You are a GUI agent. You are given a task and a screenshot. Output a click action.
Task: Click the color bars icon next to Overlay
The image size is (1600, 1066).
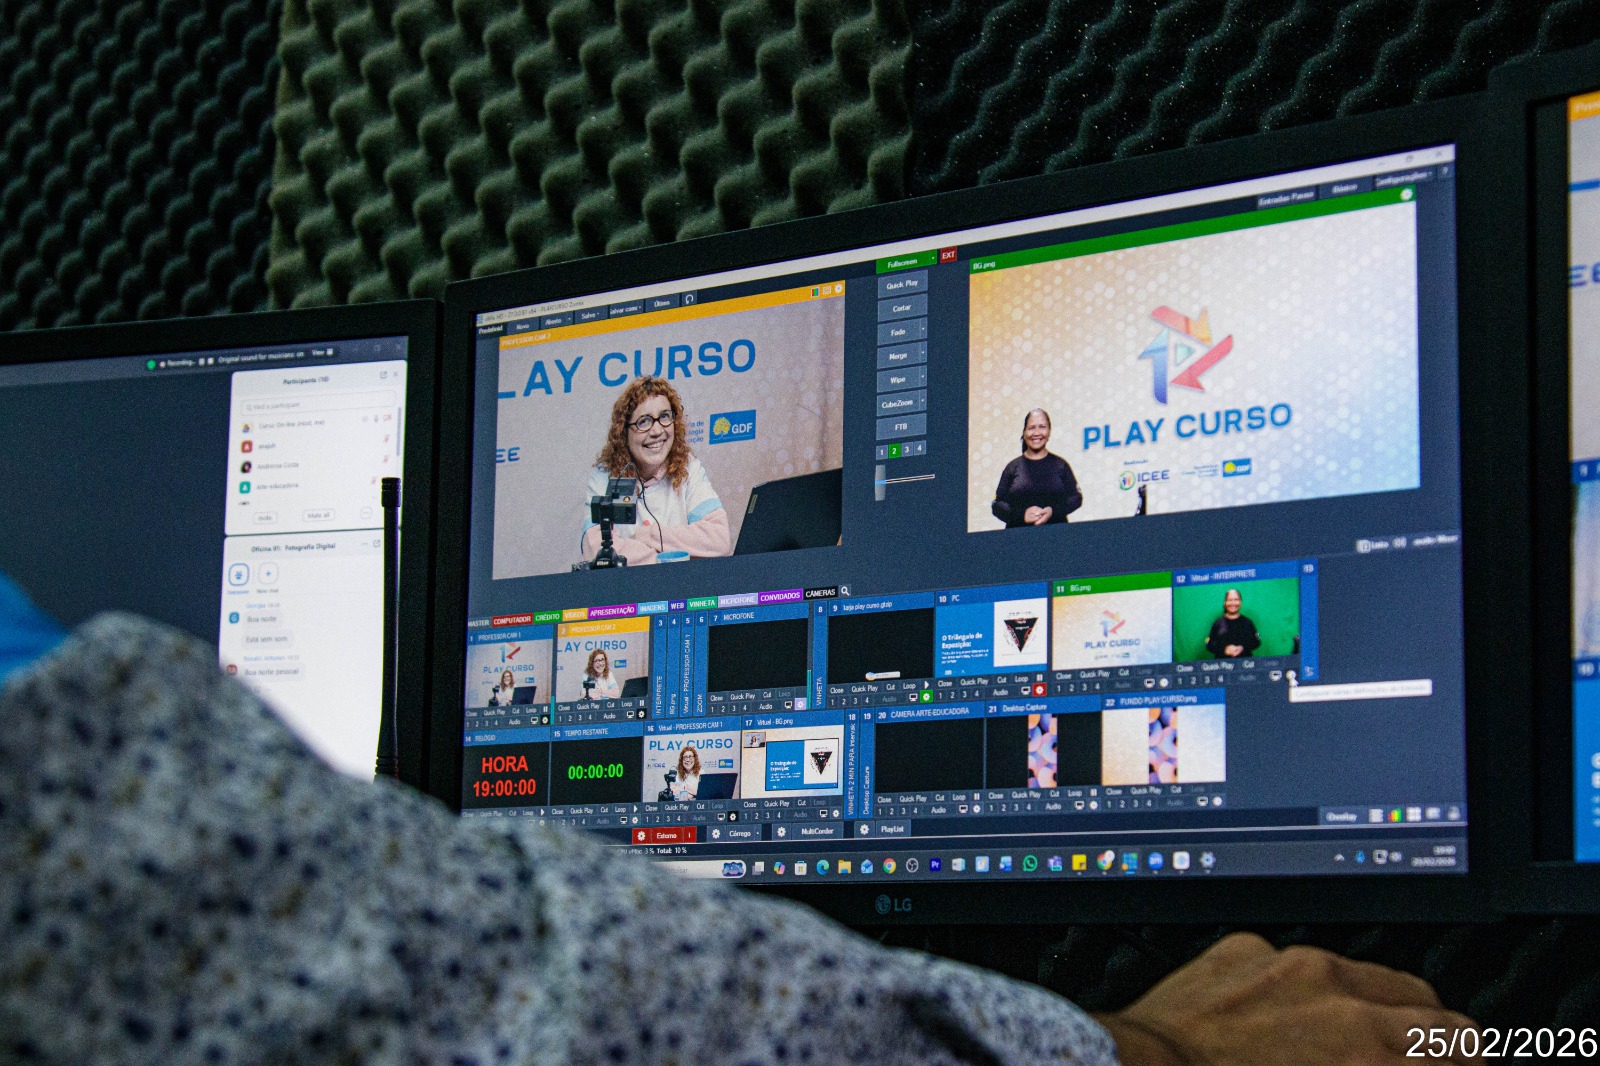click(x=1395, y=816)
